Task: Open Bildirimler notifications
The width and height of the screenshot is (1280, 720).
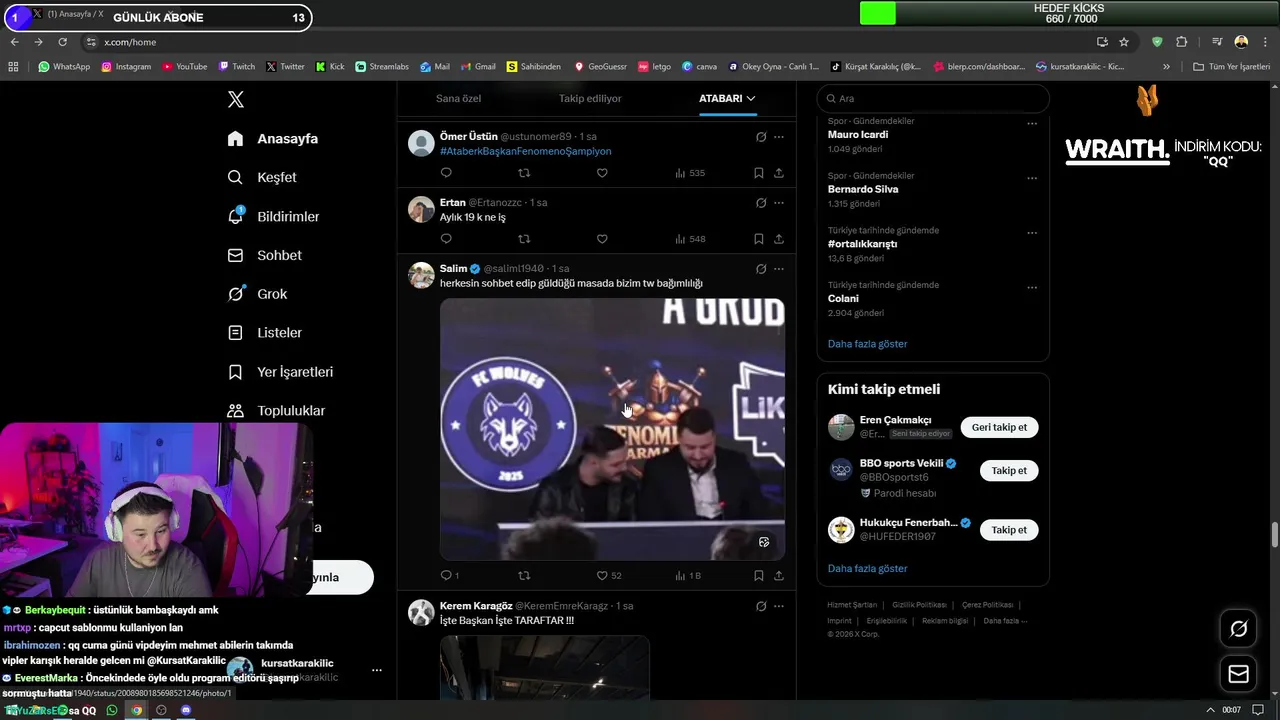Action: [x=274, y=216]
